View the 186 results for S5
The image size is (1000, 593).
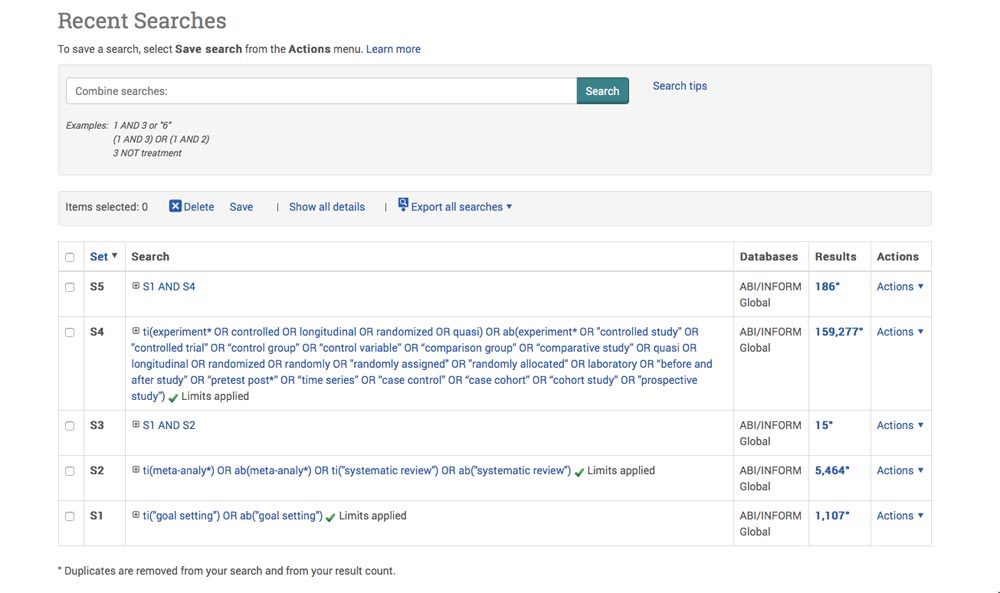click(827, 286)
